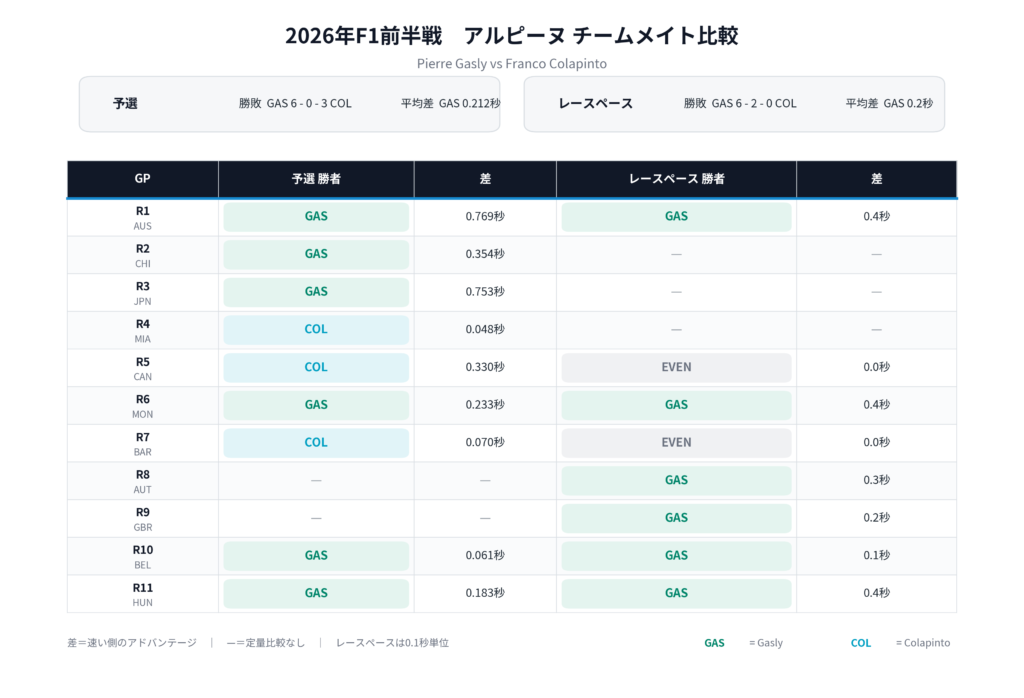Click the GAS race pace badge in R6 row
Image resolution: width=1024 pixels, height=698 pixels.
click(677, 405)
